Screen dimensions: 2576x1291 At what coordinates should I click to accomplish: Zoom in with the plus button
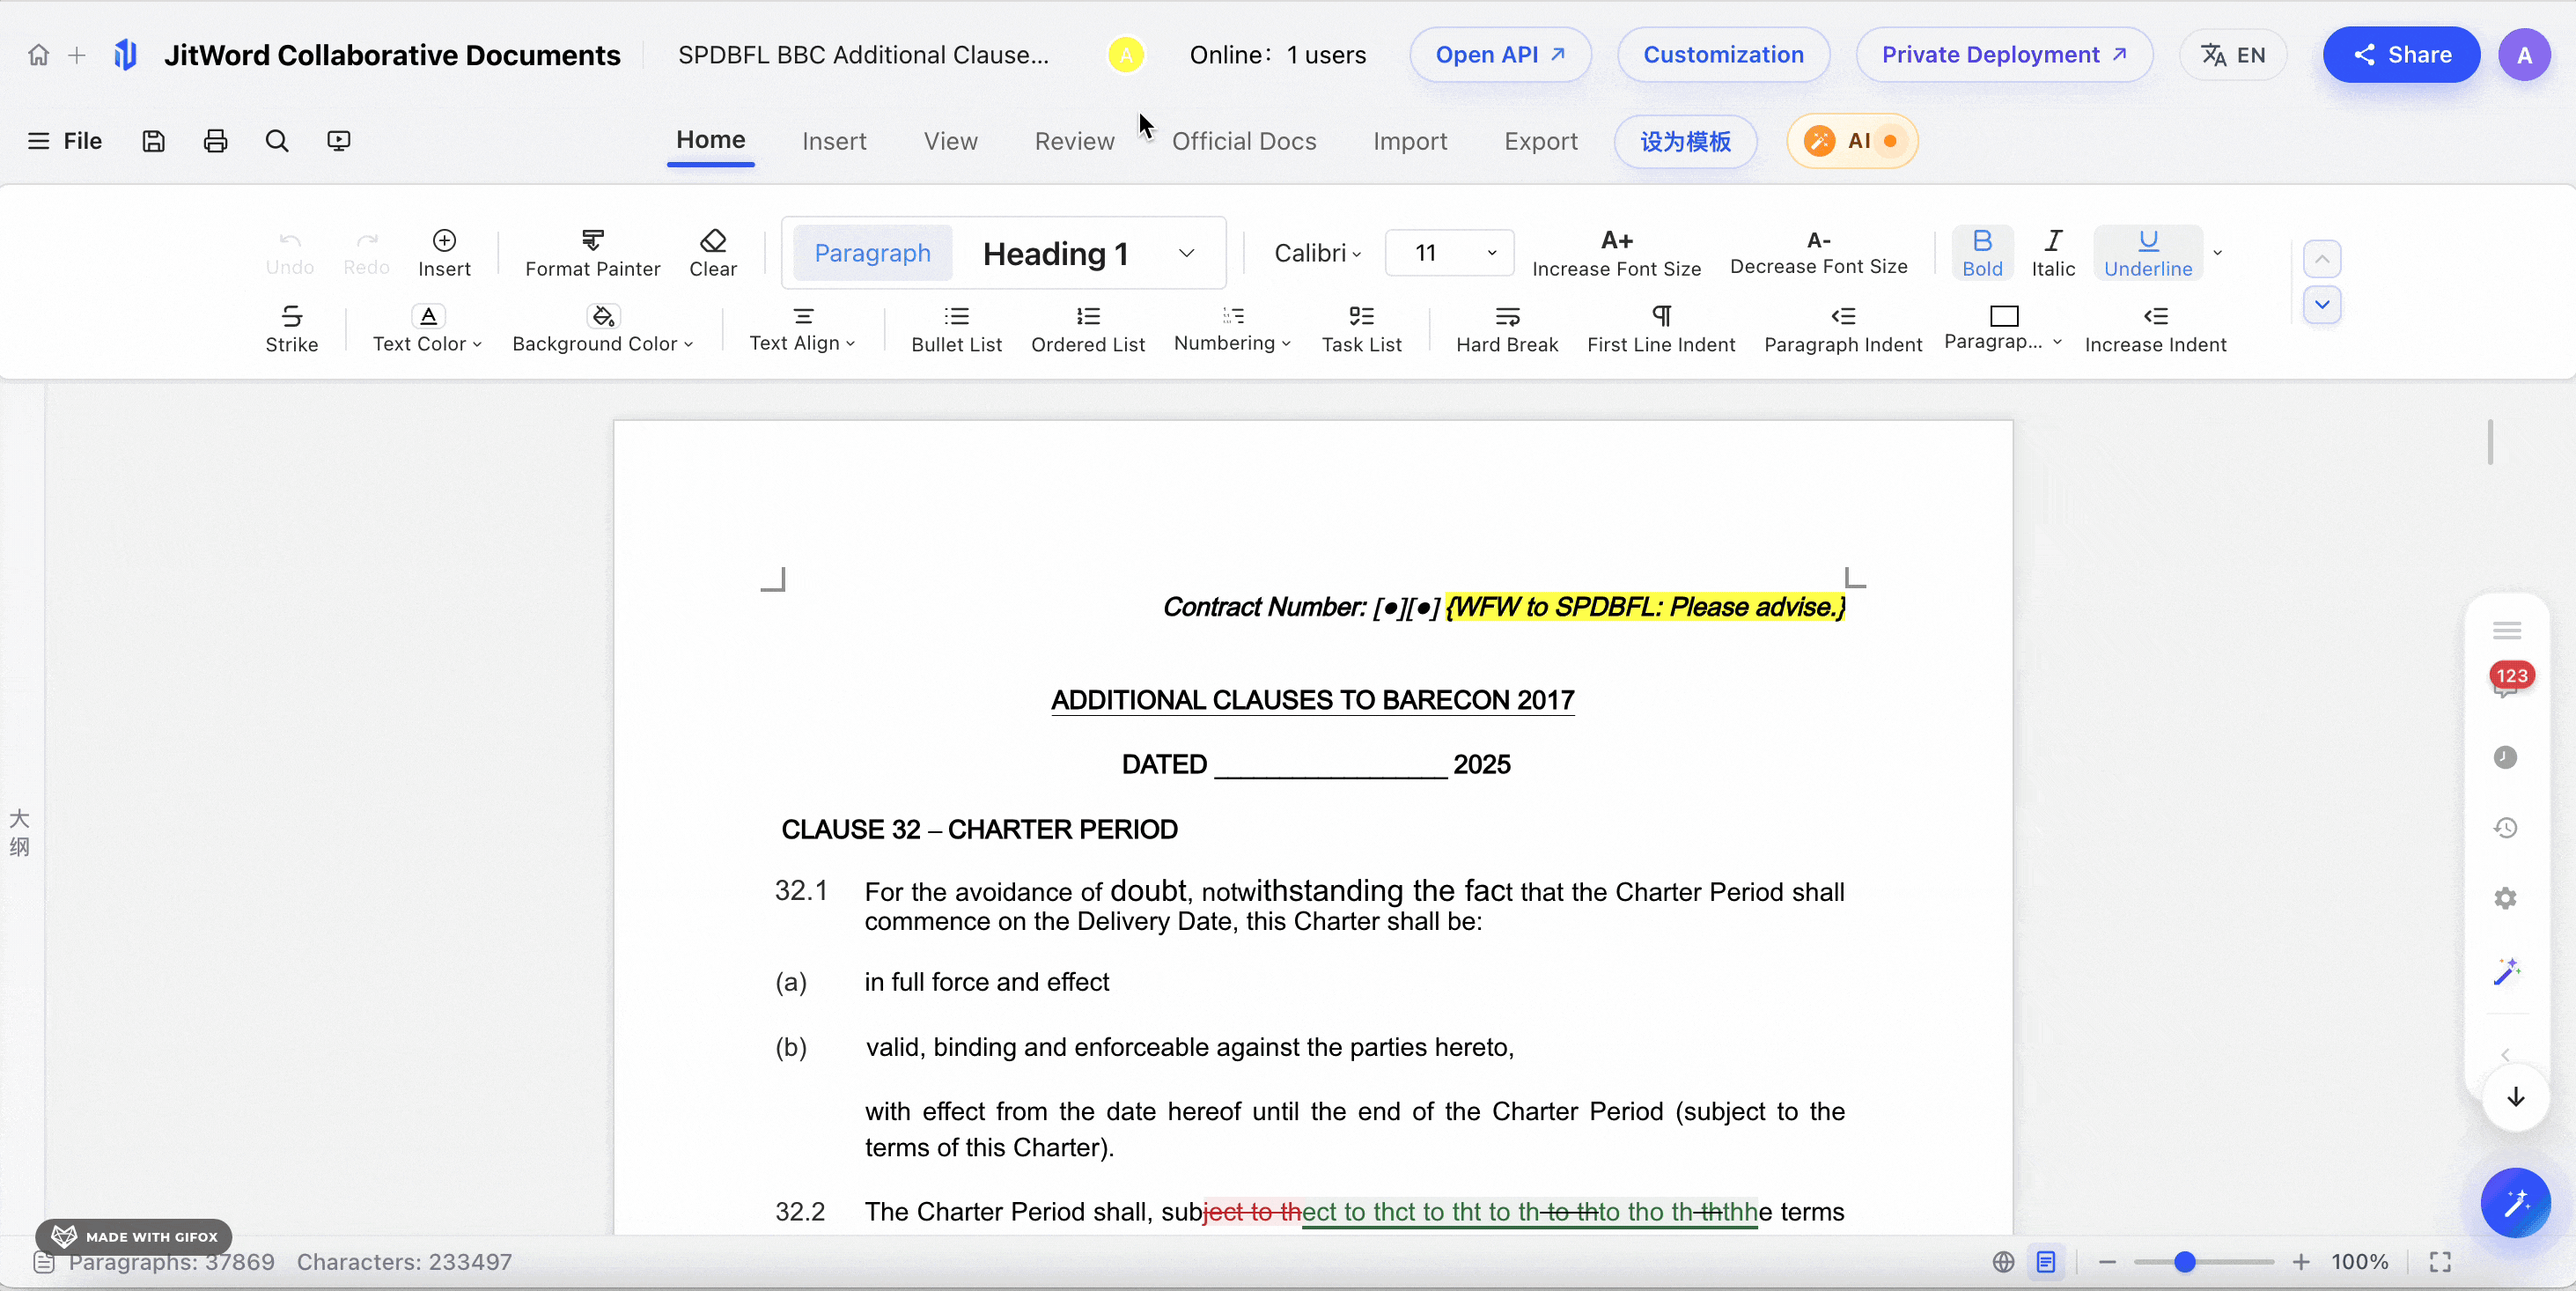click(2300, 1262)
